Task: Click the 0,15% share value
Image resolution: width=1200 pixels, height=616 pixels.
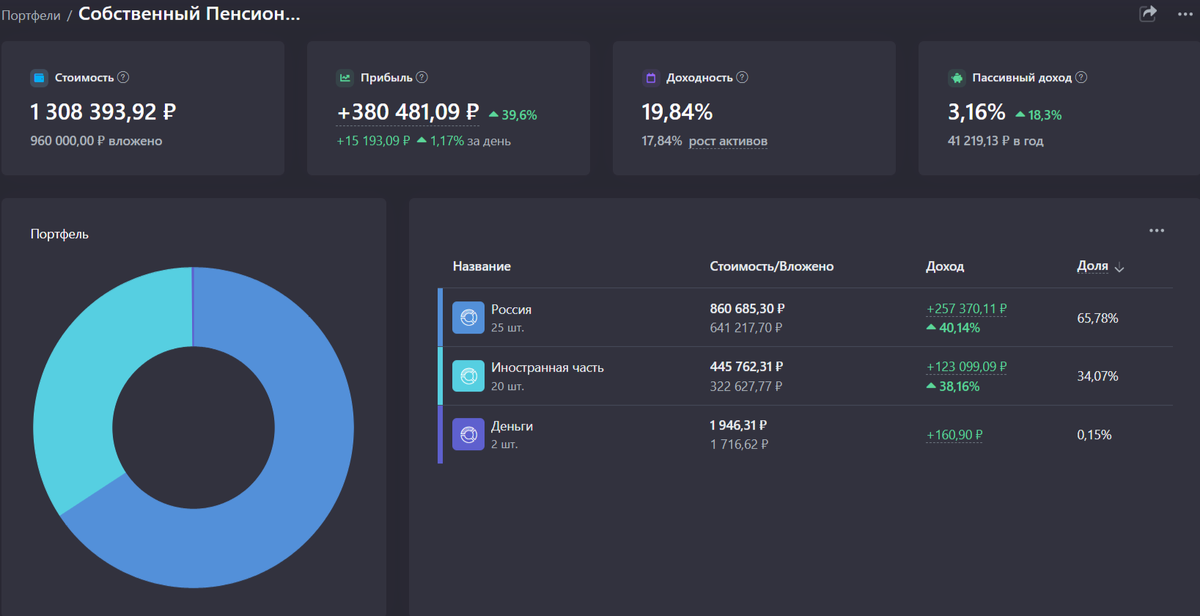Action: click(x=1094, y=435)
